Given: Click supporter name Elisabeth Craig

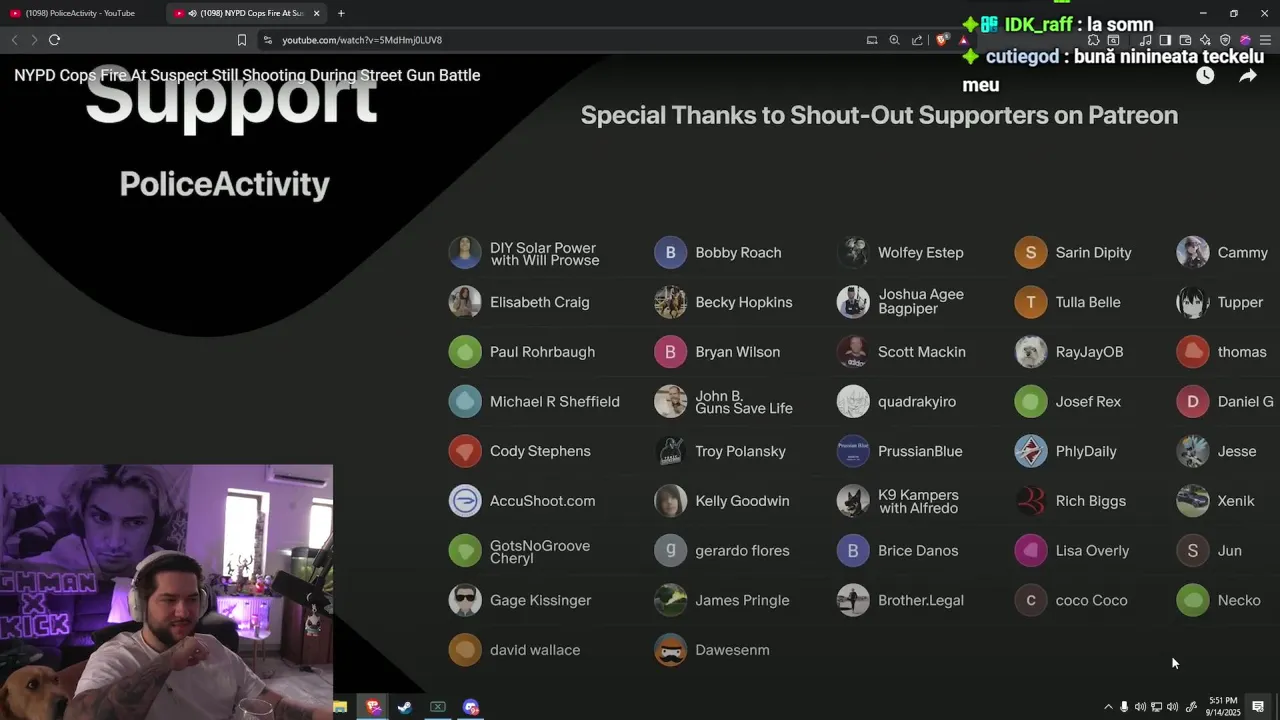Looking at the screenshot, I should coord(539,302).
